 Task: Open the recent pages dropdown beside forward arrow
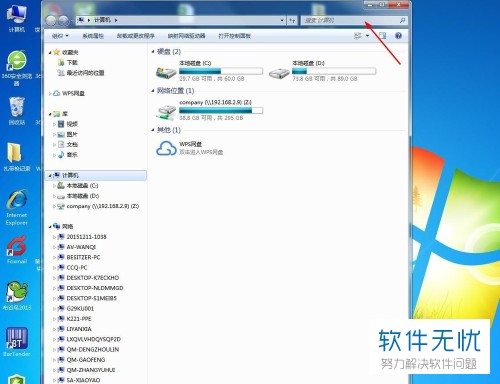pyautogui.click(x=71, y=21)
